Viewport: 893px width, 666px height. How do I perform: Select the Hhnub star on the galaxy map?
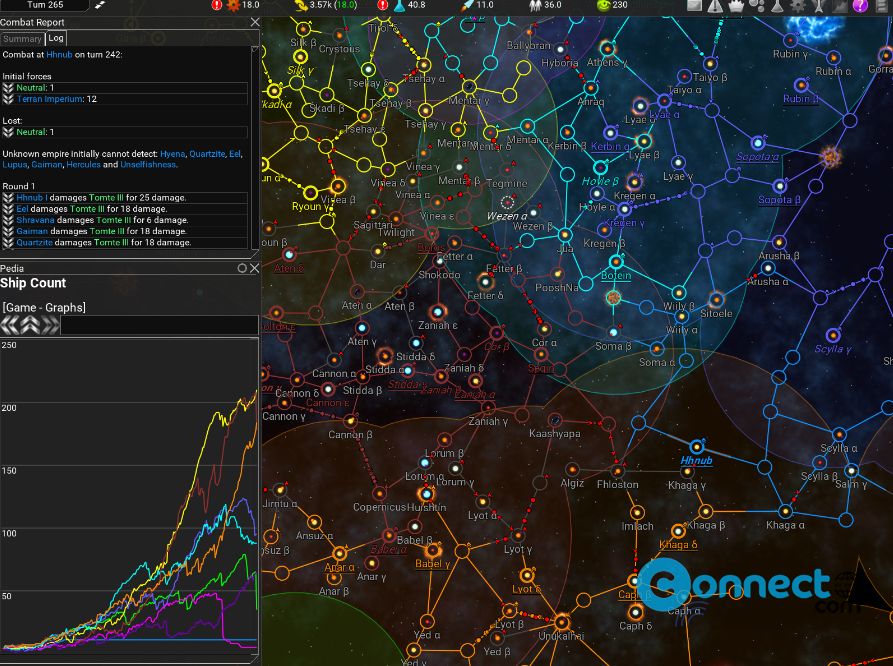(697, 447)
